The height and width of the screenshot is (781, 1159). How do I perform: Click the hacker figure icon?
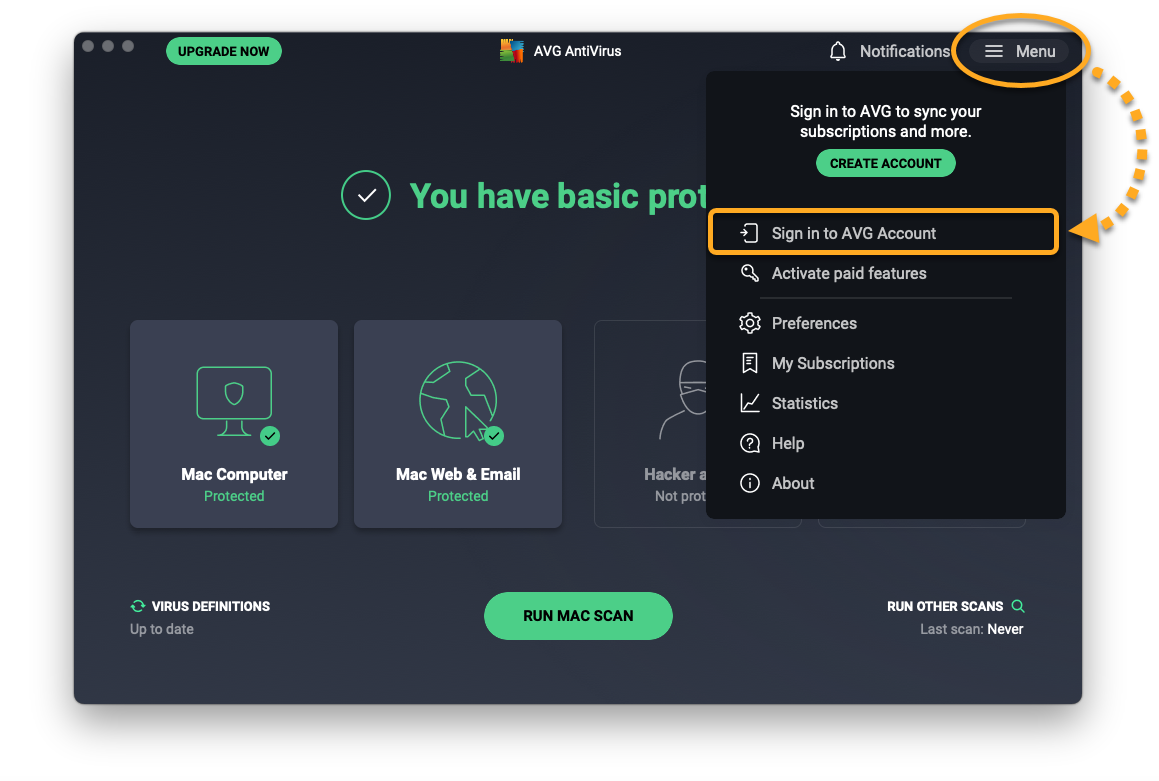tap(684, 399)
